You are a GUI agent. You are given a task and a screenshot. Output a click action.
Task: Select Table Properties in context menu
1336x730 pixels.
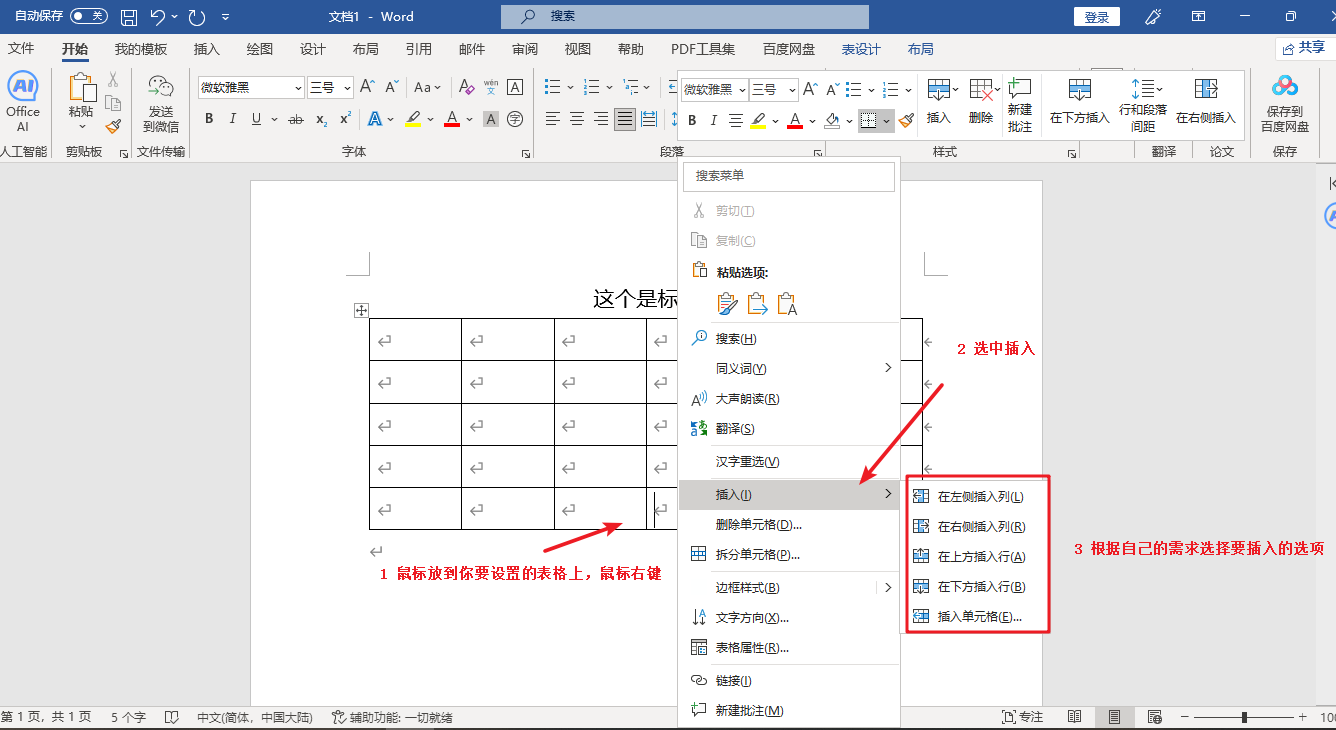pyautogui.click(x=789, y=647)
